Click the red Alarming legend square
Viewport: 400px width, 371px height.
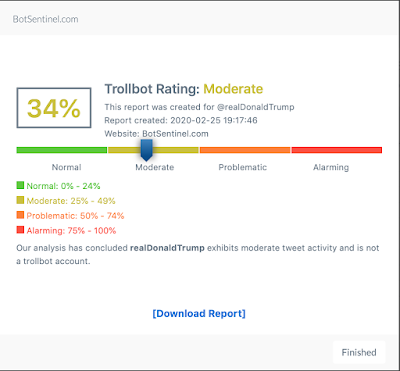(20, 230)
